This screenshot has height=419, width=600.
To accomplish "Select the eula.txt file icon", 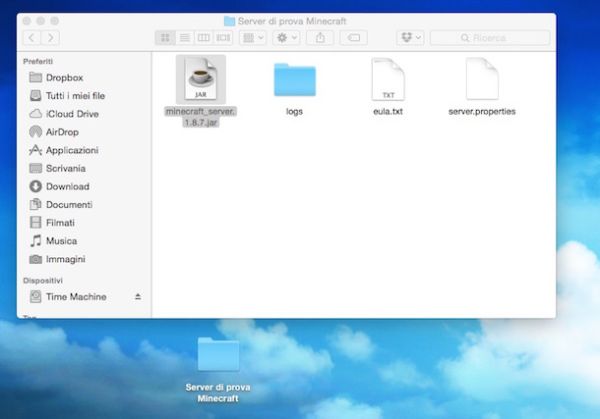I will pyautogui.click(x=388, y=79).
